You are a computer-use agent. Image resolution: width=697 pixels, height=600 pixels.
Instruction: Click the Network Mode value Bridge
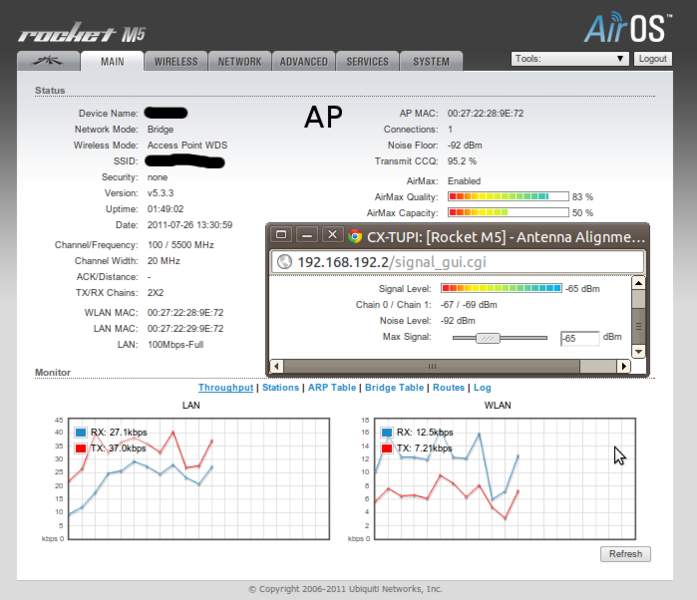pos(160,129)
